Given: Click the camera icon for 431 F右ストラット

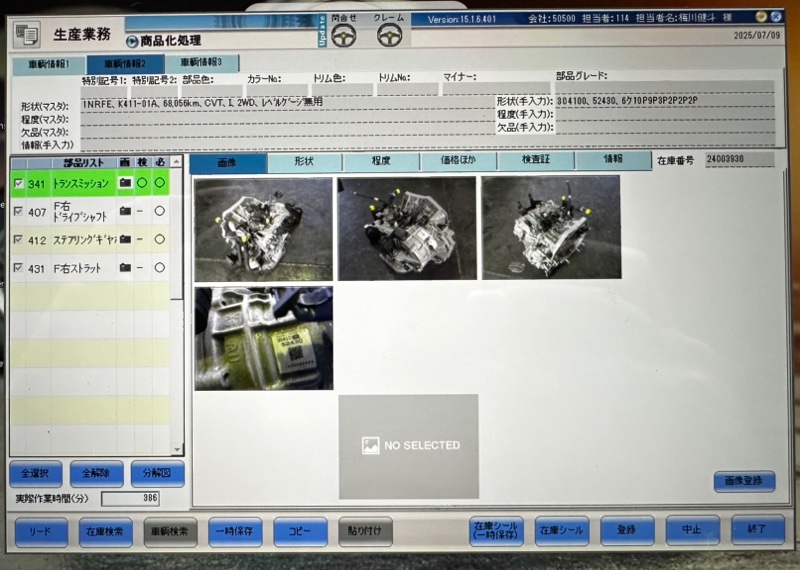Looking at the screenshot, I should point(125,268).
